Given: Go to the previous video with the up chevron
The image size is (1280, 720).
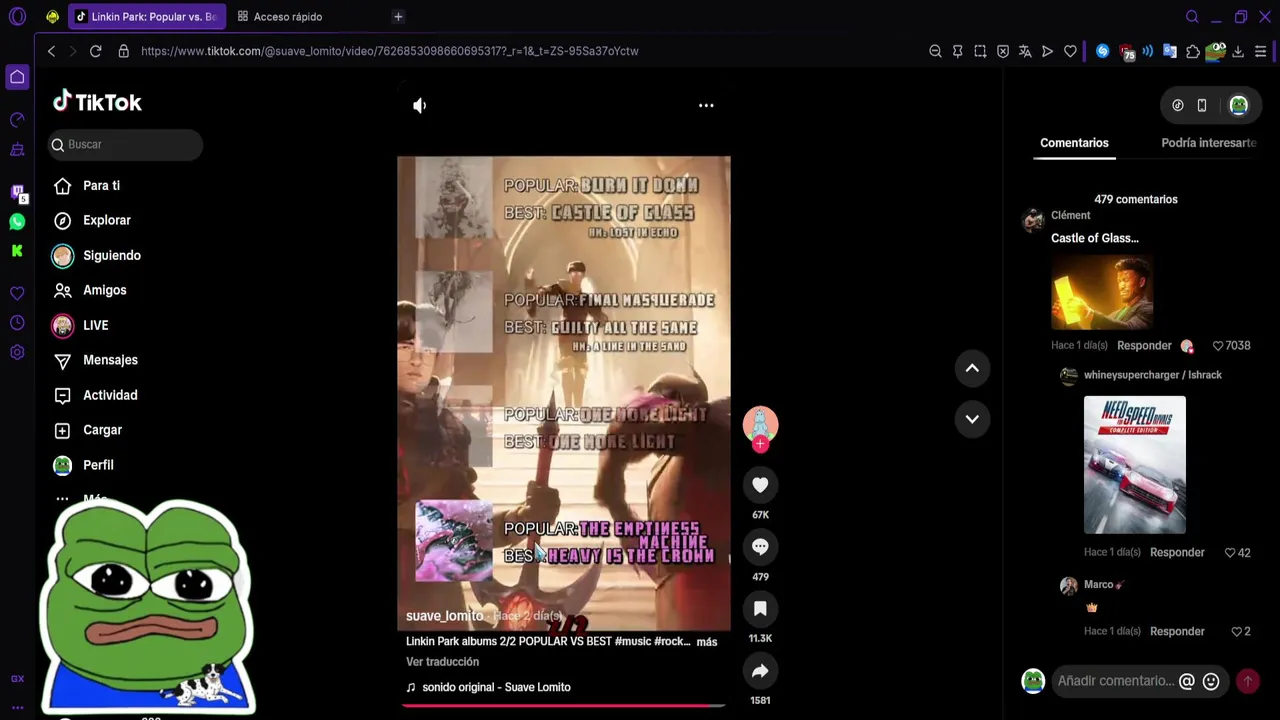Looking at the screenshot, I should pyautogui.click(x=972, y=369).
